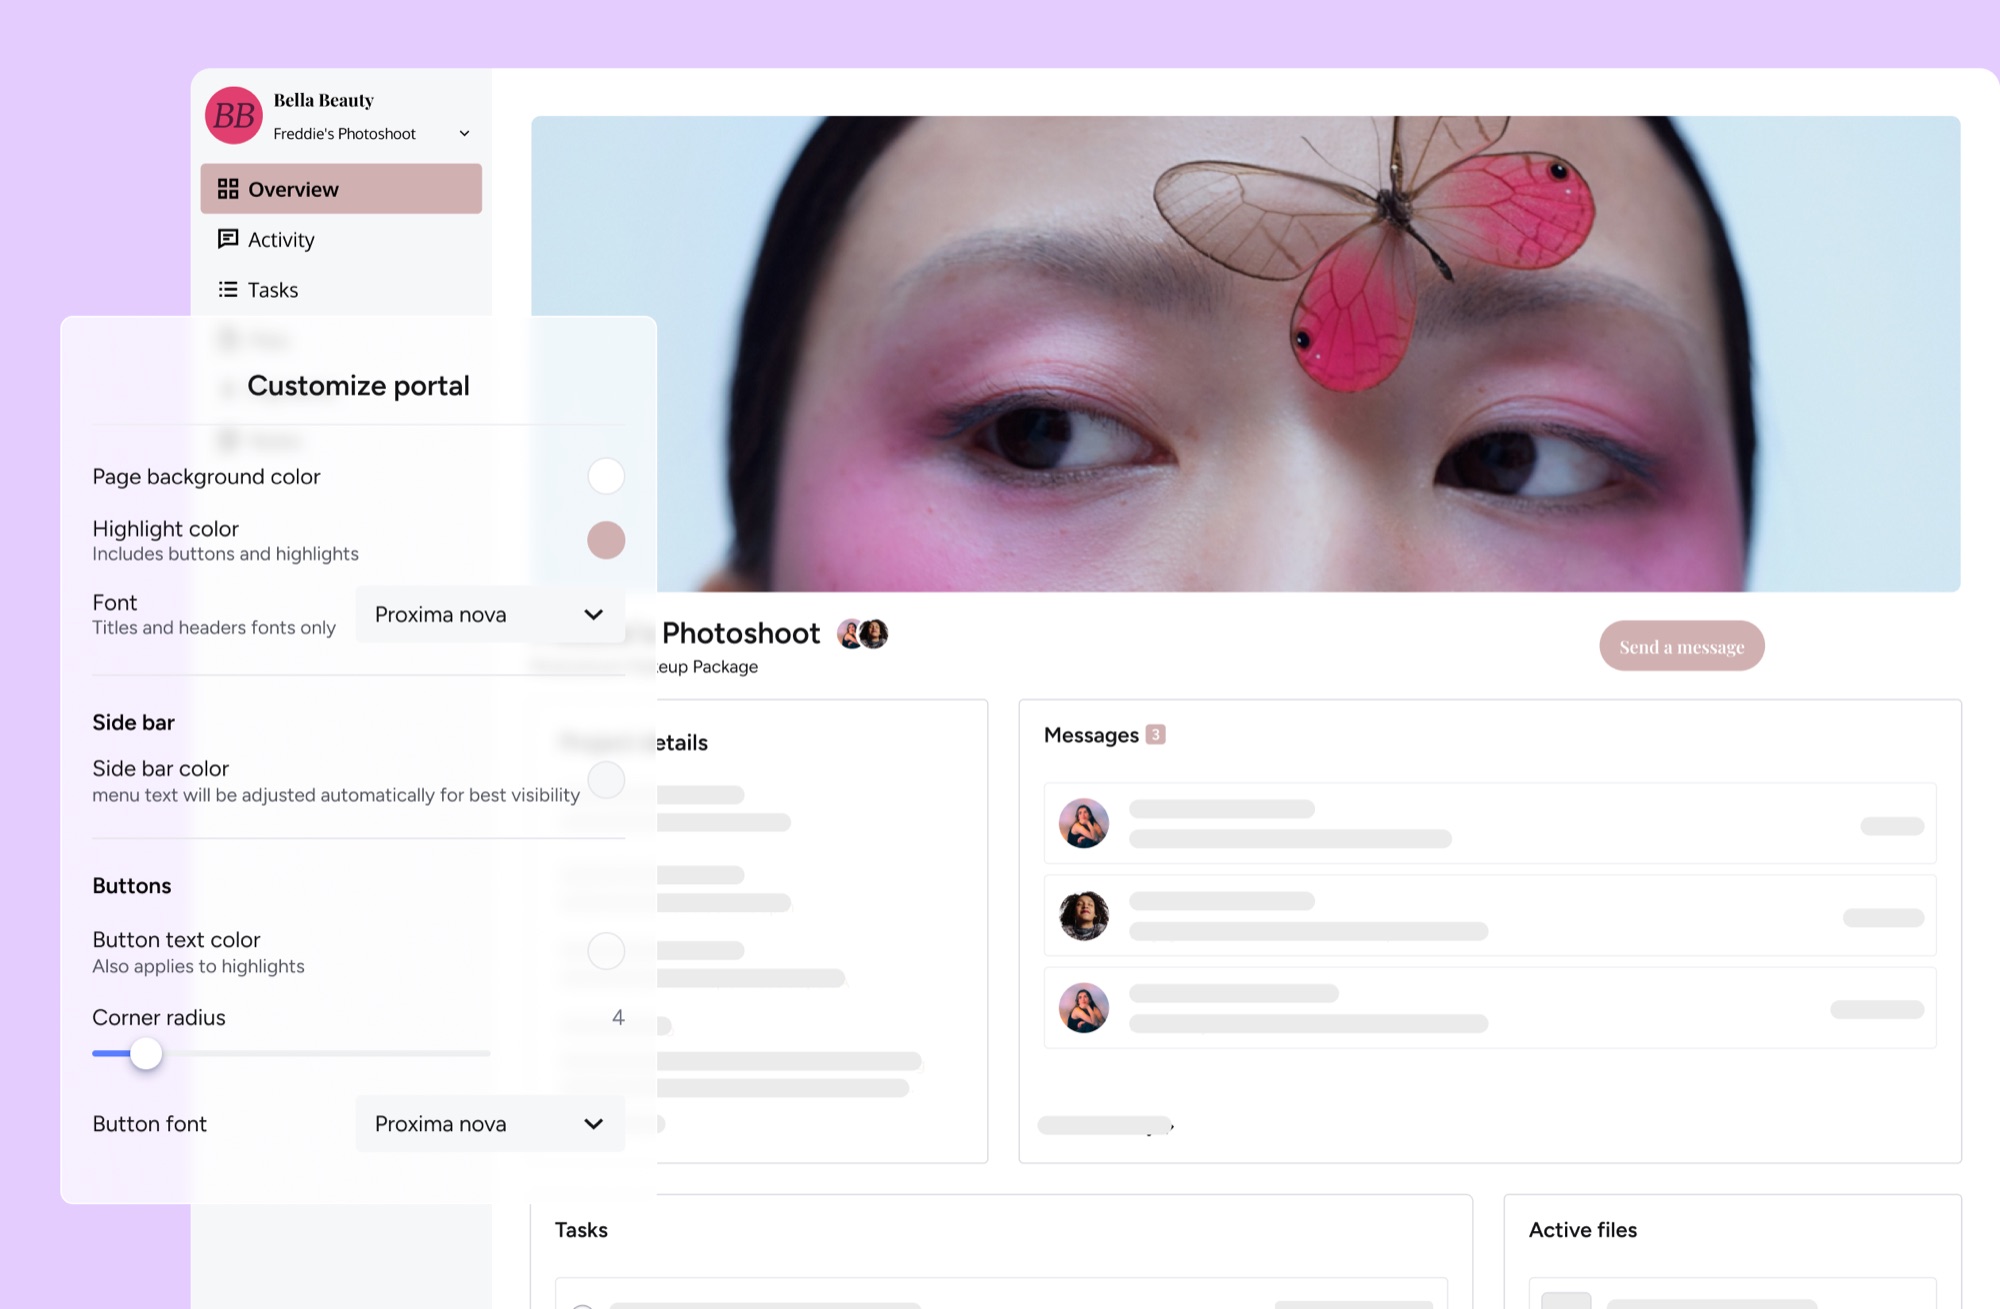The width and height of the screenshot is (2000, 1309).
Task: Click the Active files section heading
Action: tap(1583, 1230)
